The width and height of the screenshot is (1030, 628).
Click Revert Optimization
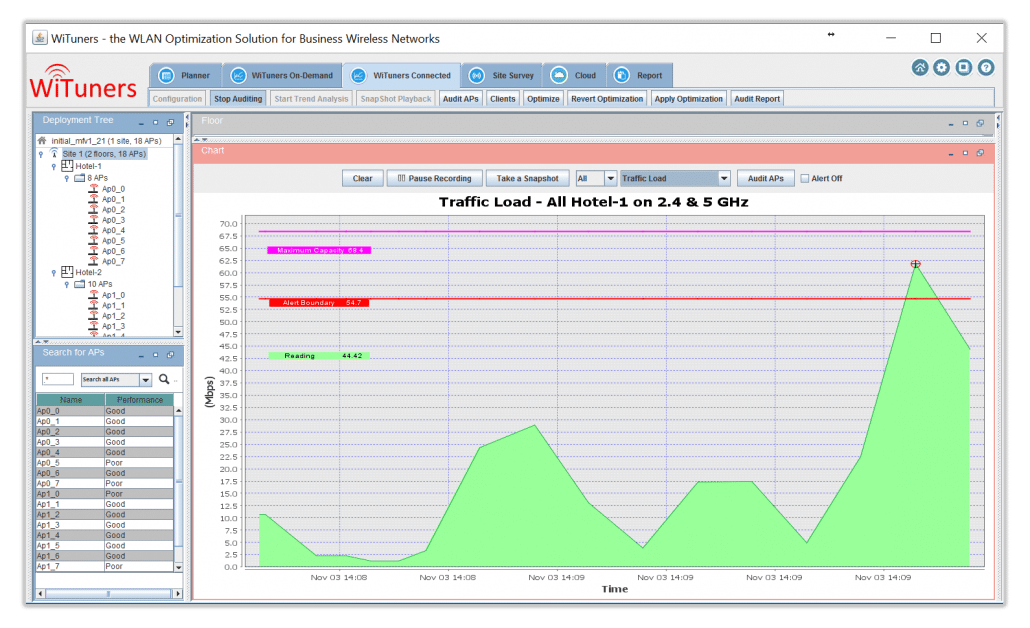[607, 99]
